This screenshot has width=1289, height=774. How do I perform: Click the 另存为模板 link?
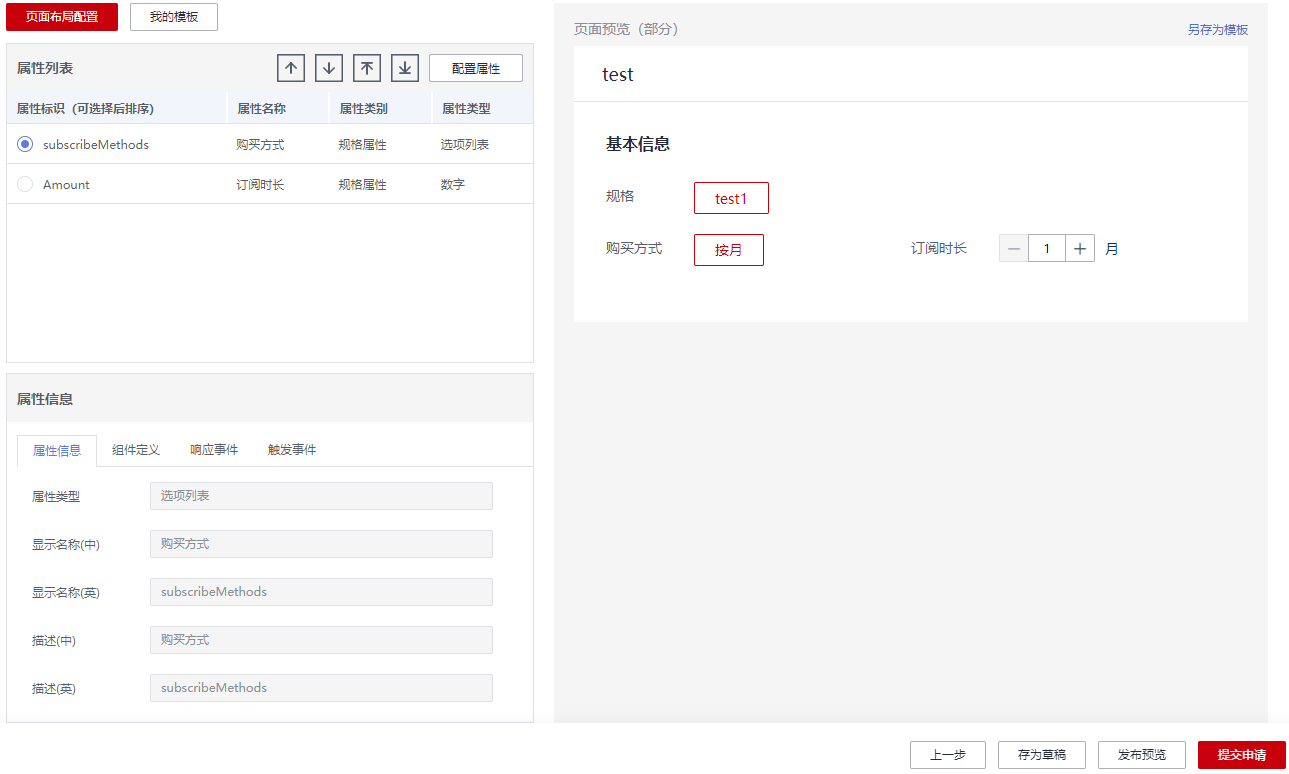click(1218, 29)
